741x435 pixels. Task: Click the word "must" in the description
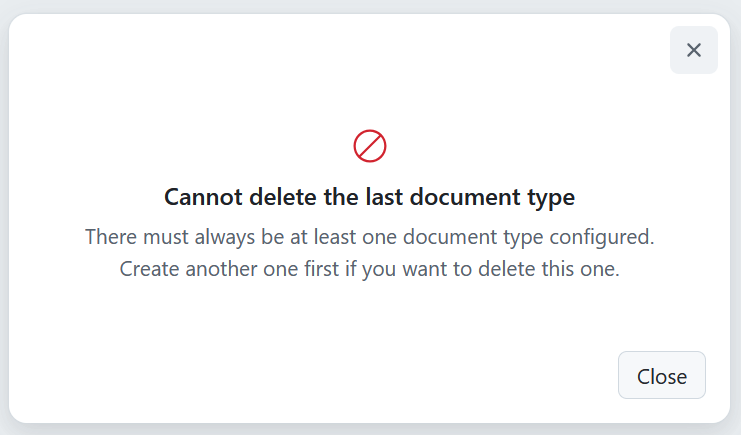coord(163,237)
